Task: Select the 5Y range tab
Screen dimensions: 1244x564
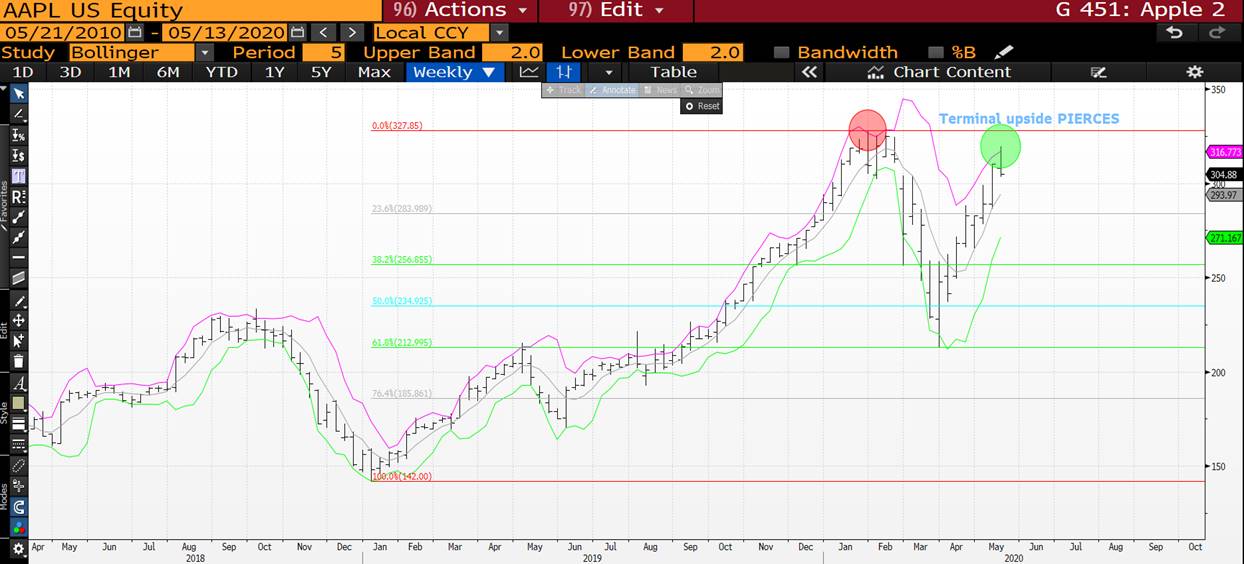Action: tap(321, 72)
